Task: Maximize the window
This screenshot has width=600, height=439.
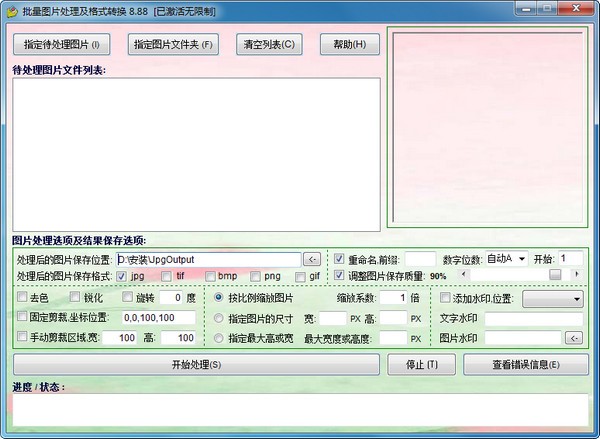Action: click(547, 8)
